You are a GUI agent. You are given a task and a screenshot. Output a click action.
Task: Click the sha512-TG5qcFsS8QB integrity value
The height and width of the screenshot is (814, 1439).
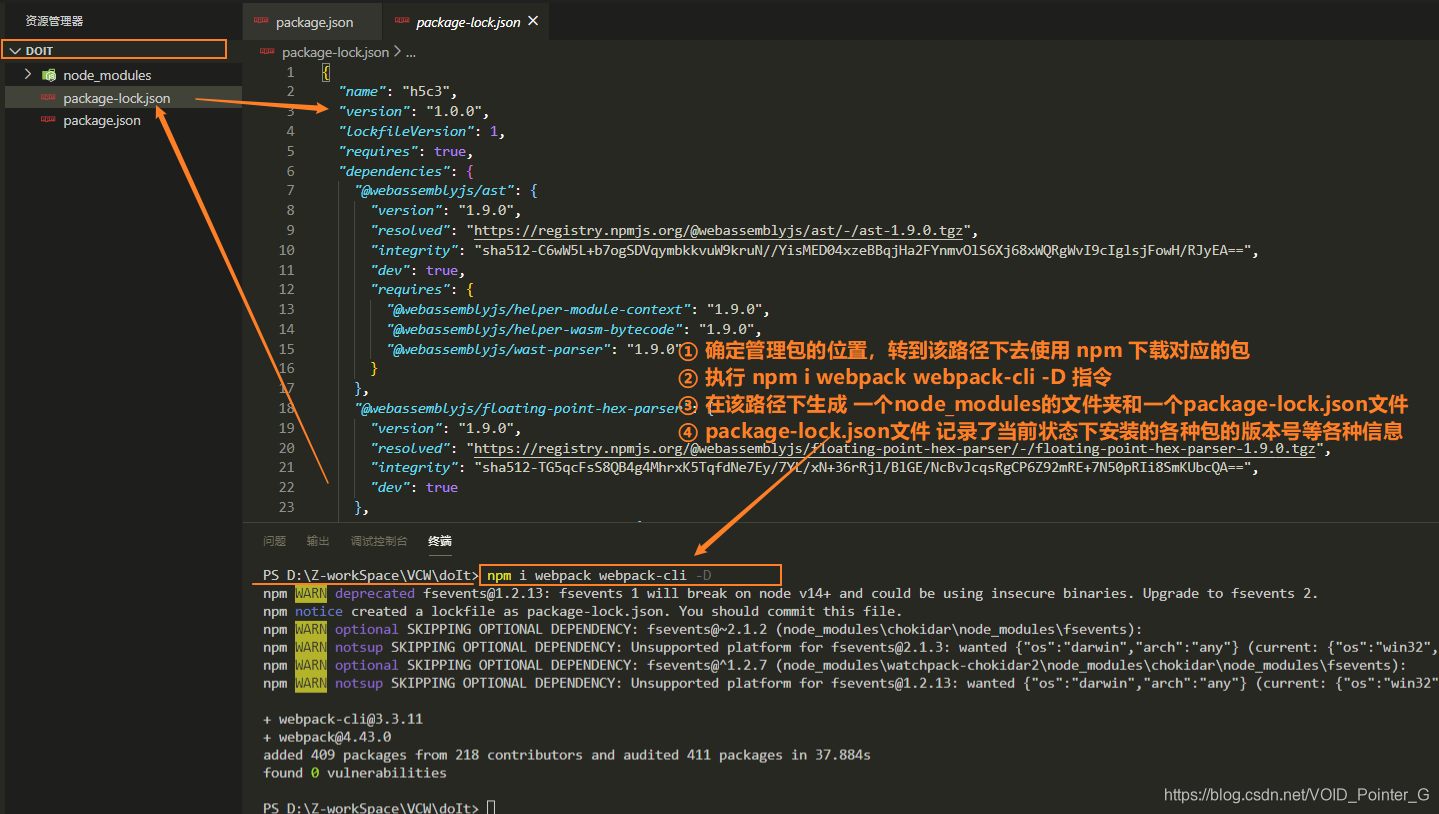pyautogui.click(x=865, y=467)
